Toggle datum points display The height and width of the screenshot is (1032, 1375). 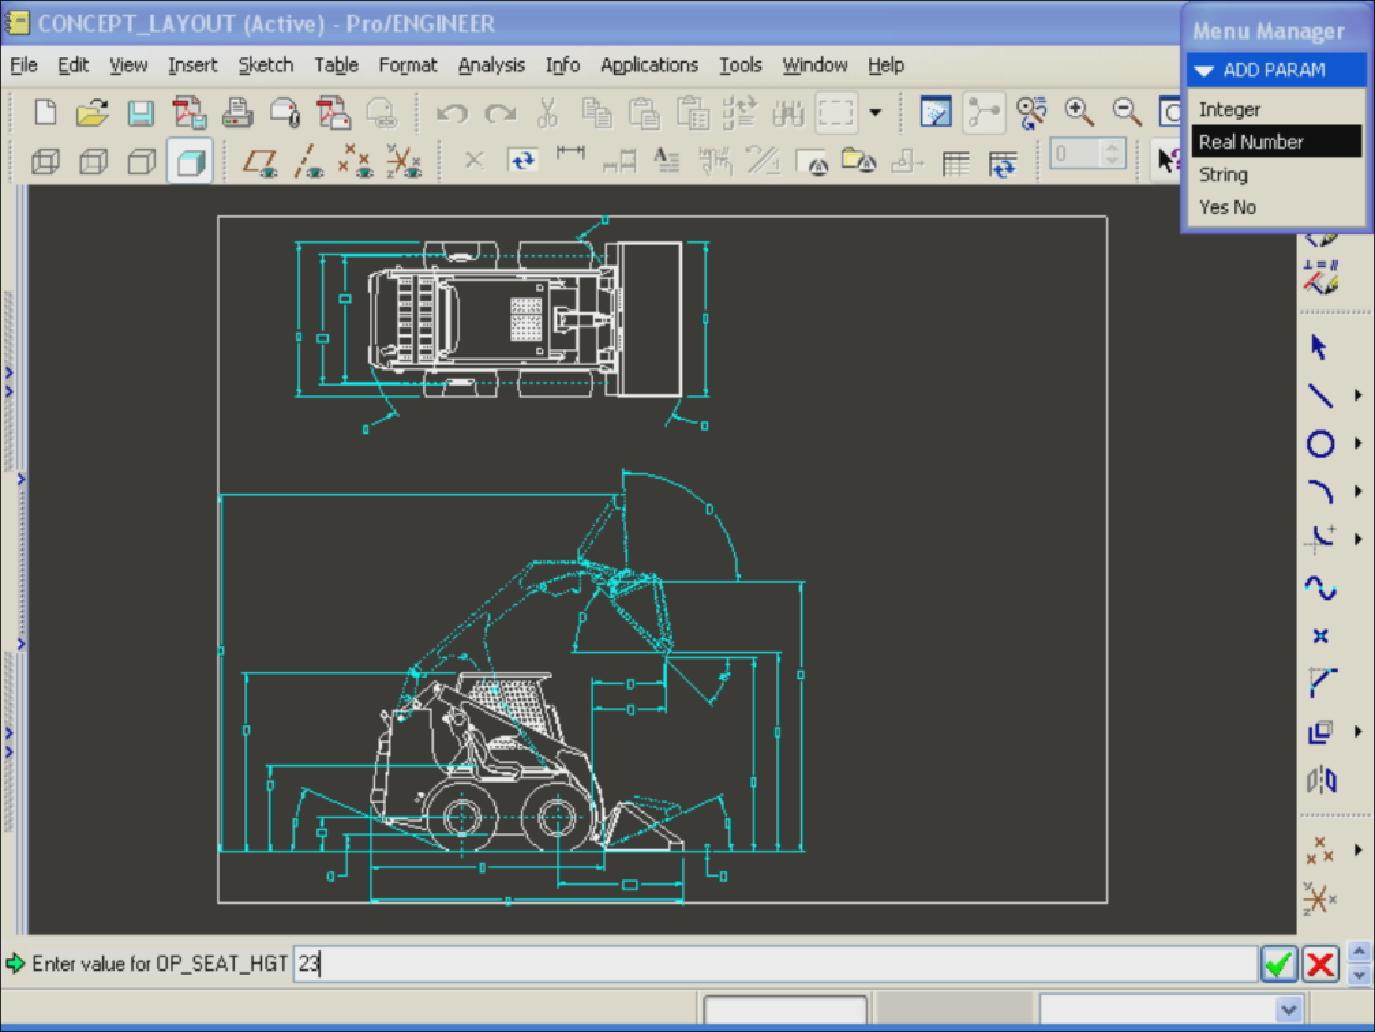356,161
